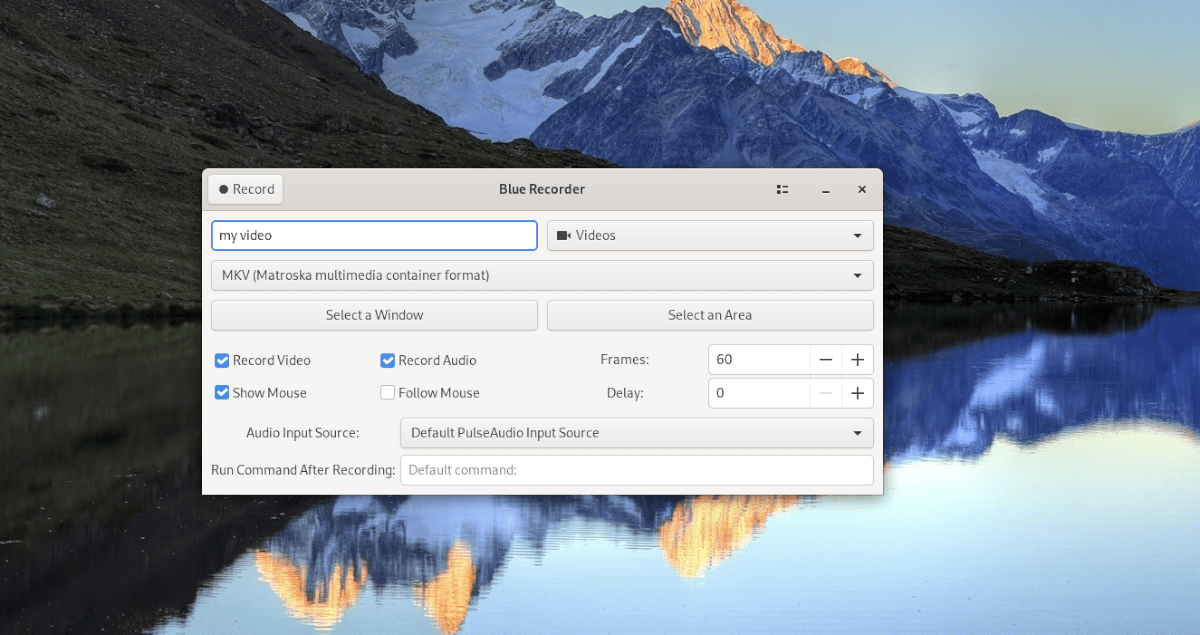
Task: Disable the Show Mouse checkbox
Action: coord(223,393)
